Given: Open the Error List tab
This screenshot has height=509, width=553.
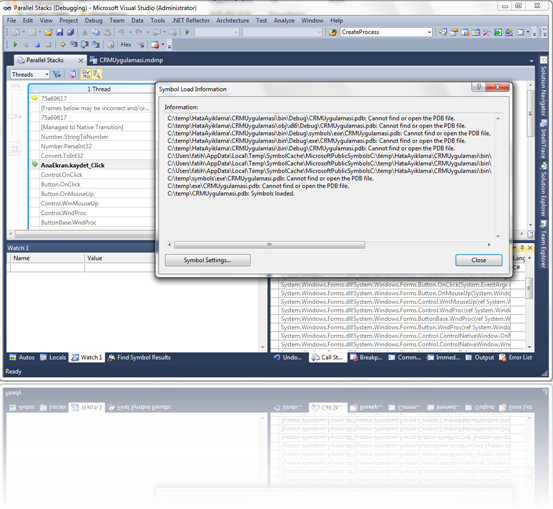Looking at the screenshot, I should tap(516, 357).
